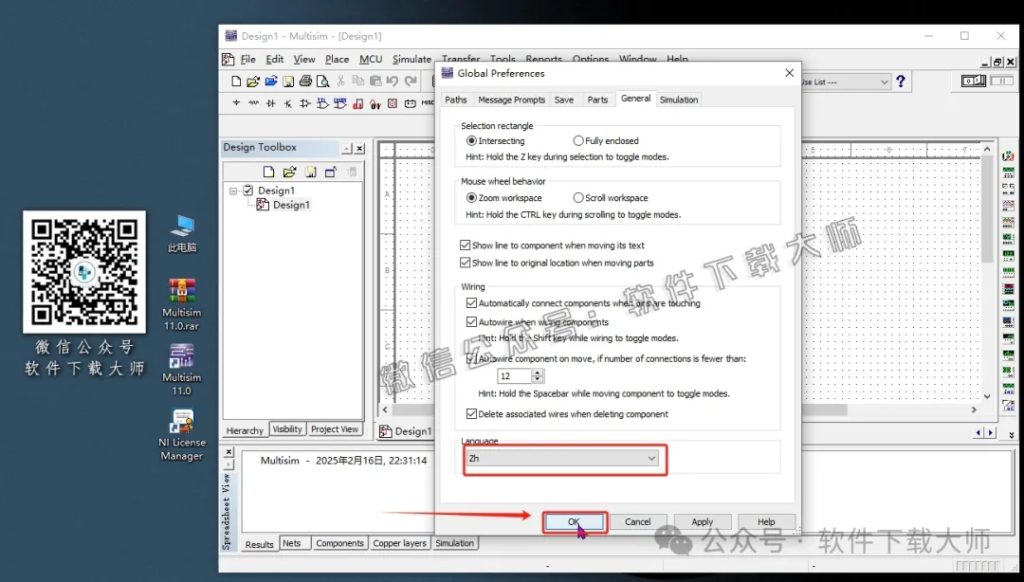
Task: Click the Print icon in the toolbar
Action: [305, 81]
